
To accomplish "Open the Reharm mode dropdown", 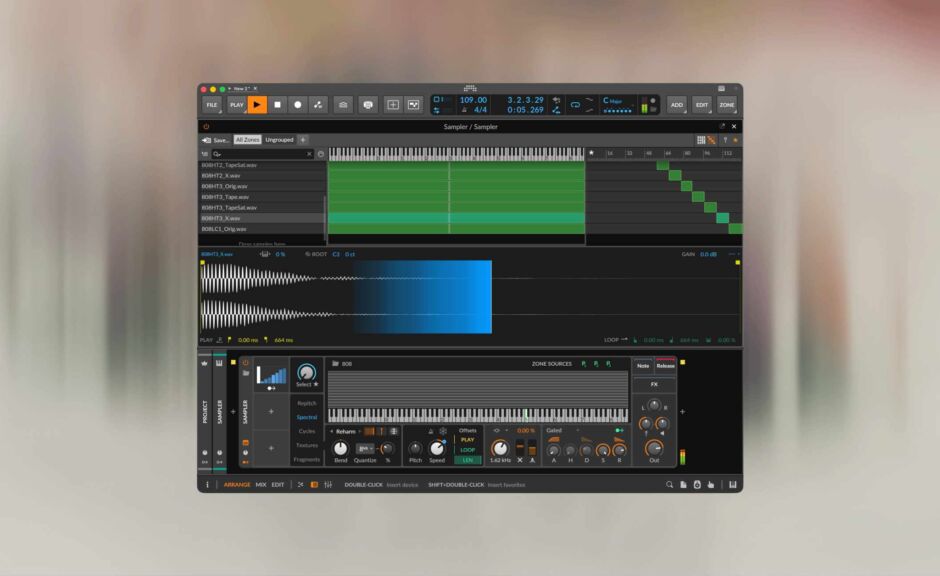I will [x=347, y=432].
